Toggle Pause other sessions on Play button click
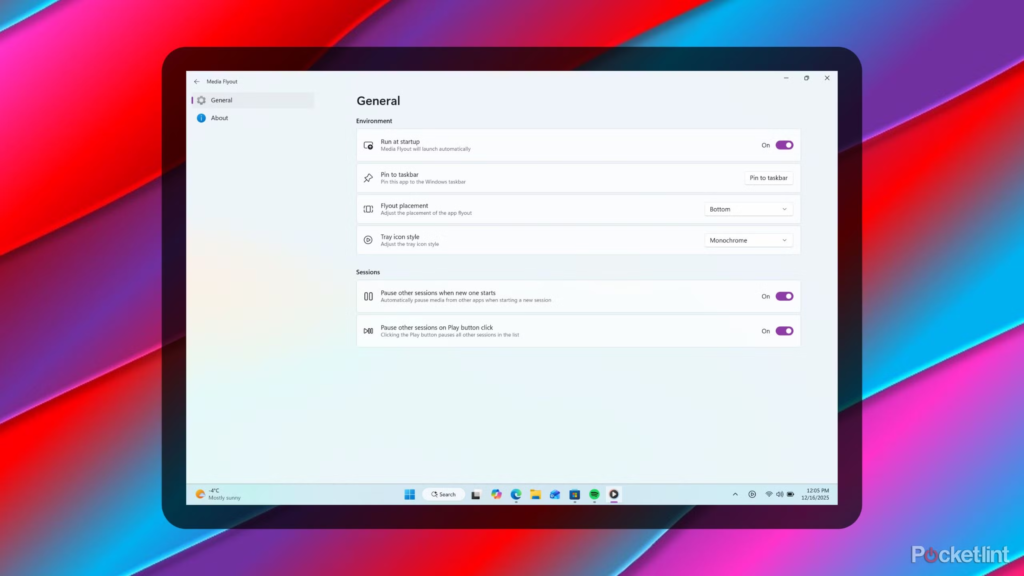The height and width of the screenshot is (576, 1024). coord(784,331)
